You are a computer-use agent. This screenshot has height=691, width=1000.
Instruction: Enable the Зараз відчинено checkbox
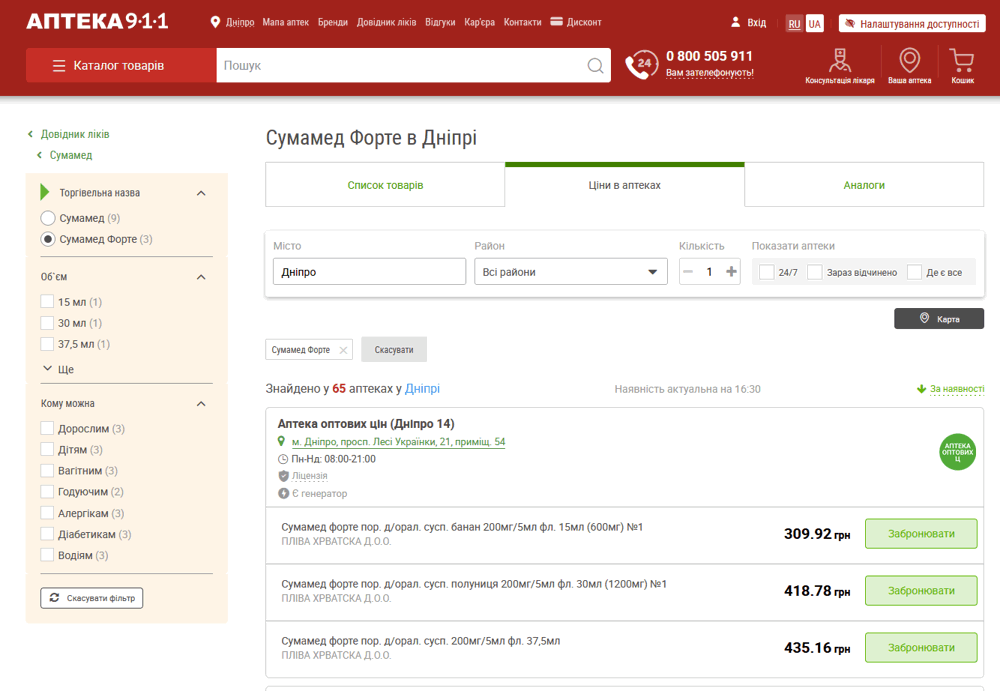point(814,272)
